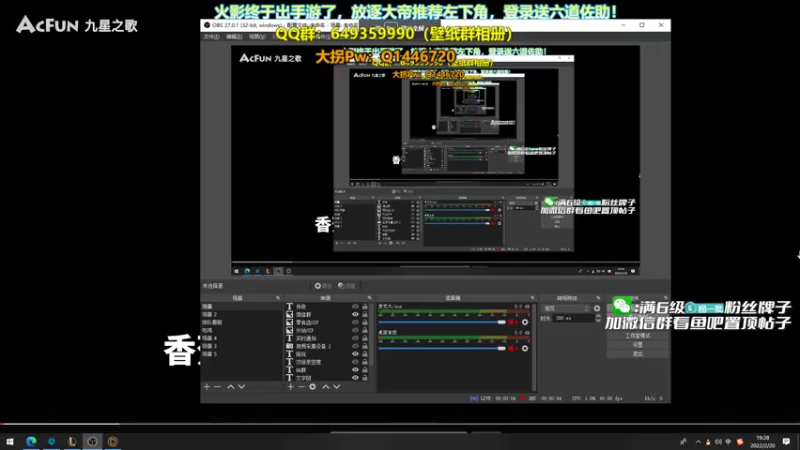Open 设置 settings button in Controls
Viewport: 800px width, 450px height.
(638, 344)
